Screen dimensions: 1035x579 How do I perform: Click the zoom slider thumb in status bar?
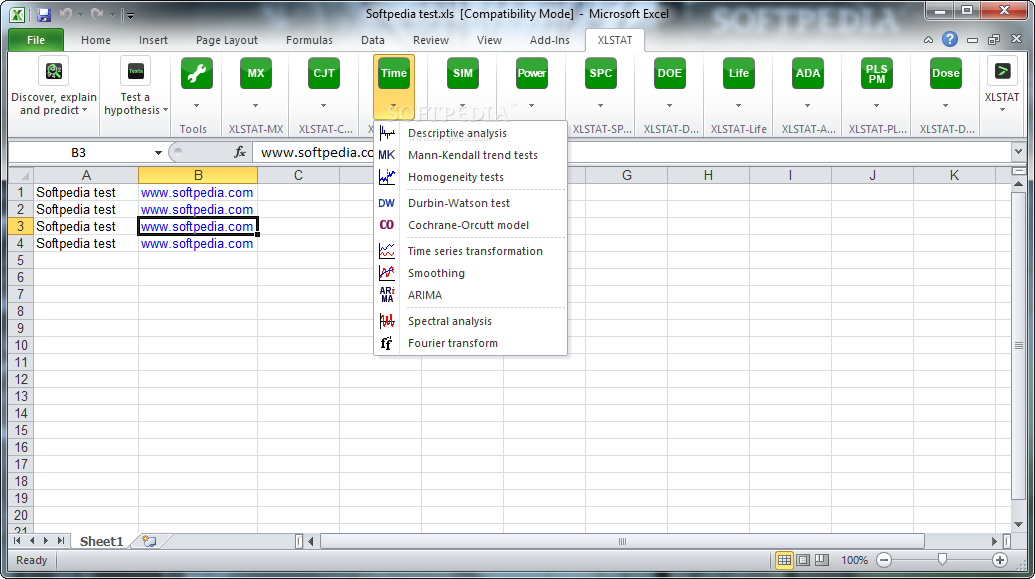[x=942, y=560]
